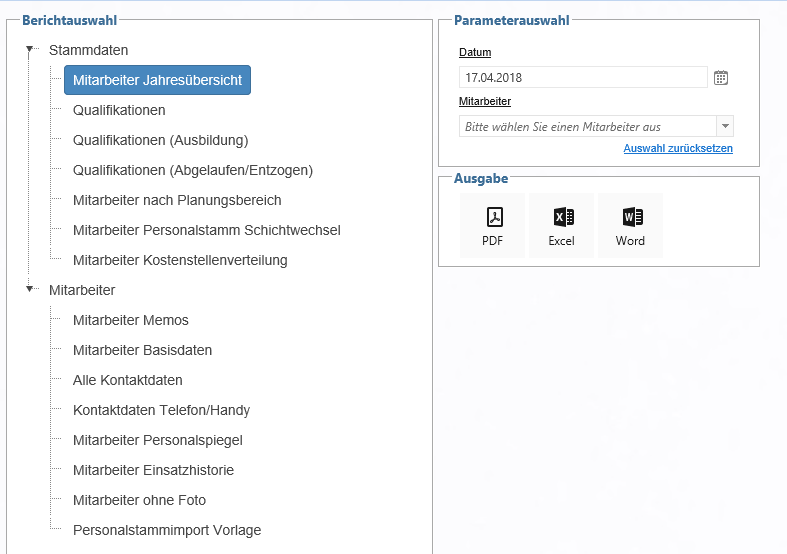Choose Qualifikationen (Abgelaufen/Entzogen) report
The image size is (787, 554).
pos(193,170)
